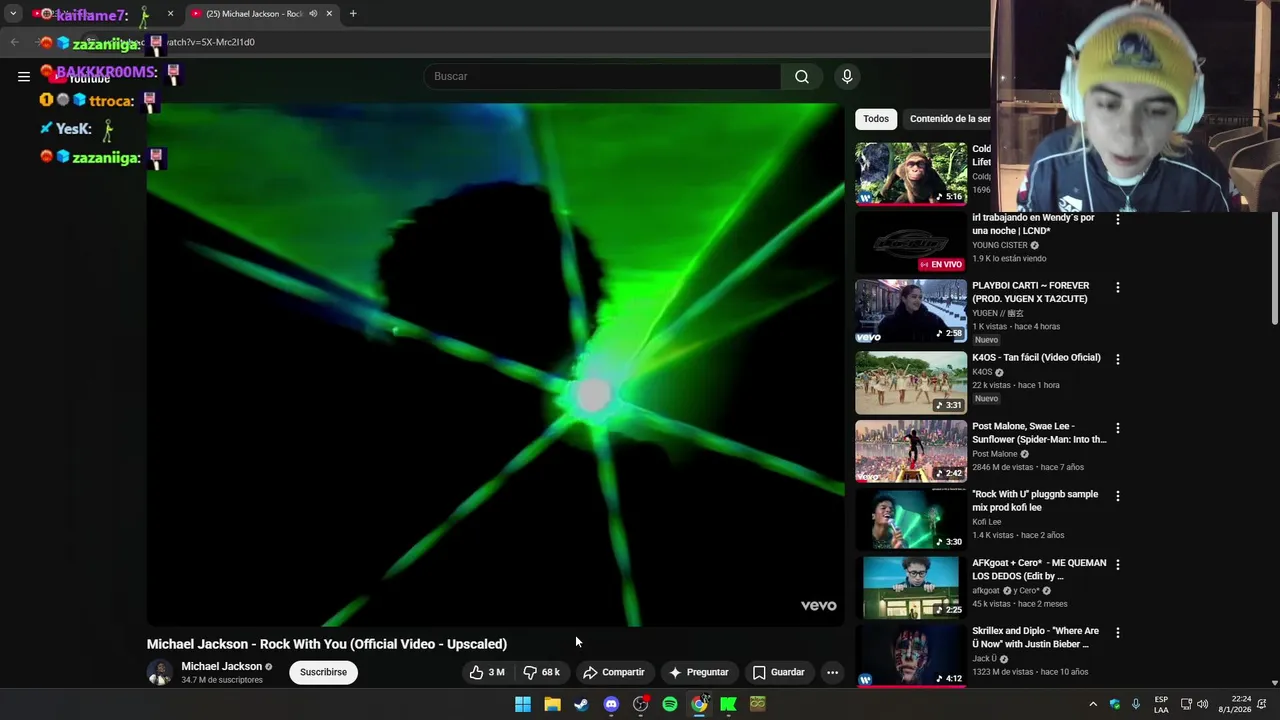Open the browser tab search dropdown arrow

pyautogui.click(x=13, y=14)
